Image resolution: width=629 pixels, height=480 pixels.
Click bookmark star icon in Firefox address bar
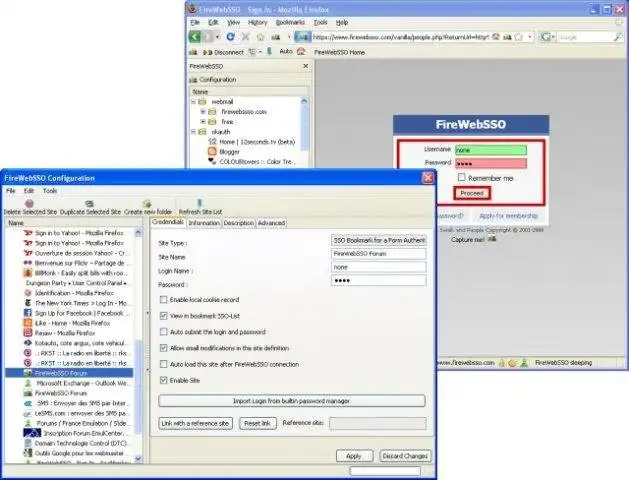click(x=518, y=37)
